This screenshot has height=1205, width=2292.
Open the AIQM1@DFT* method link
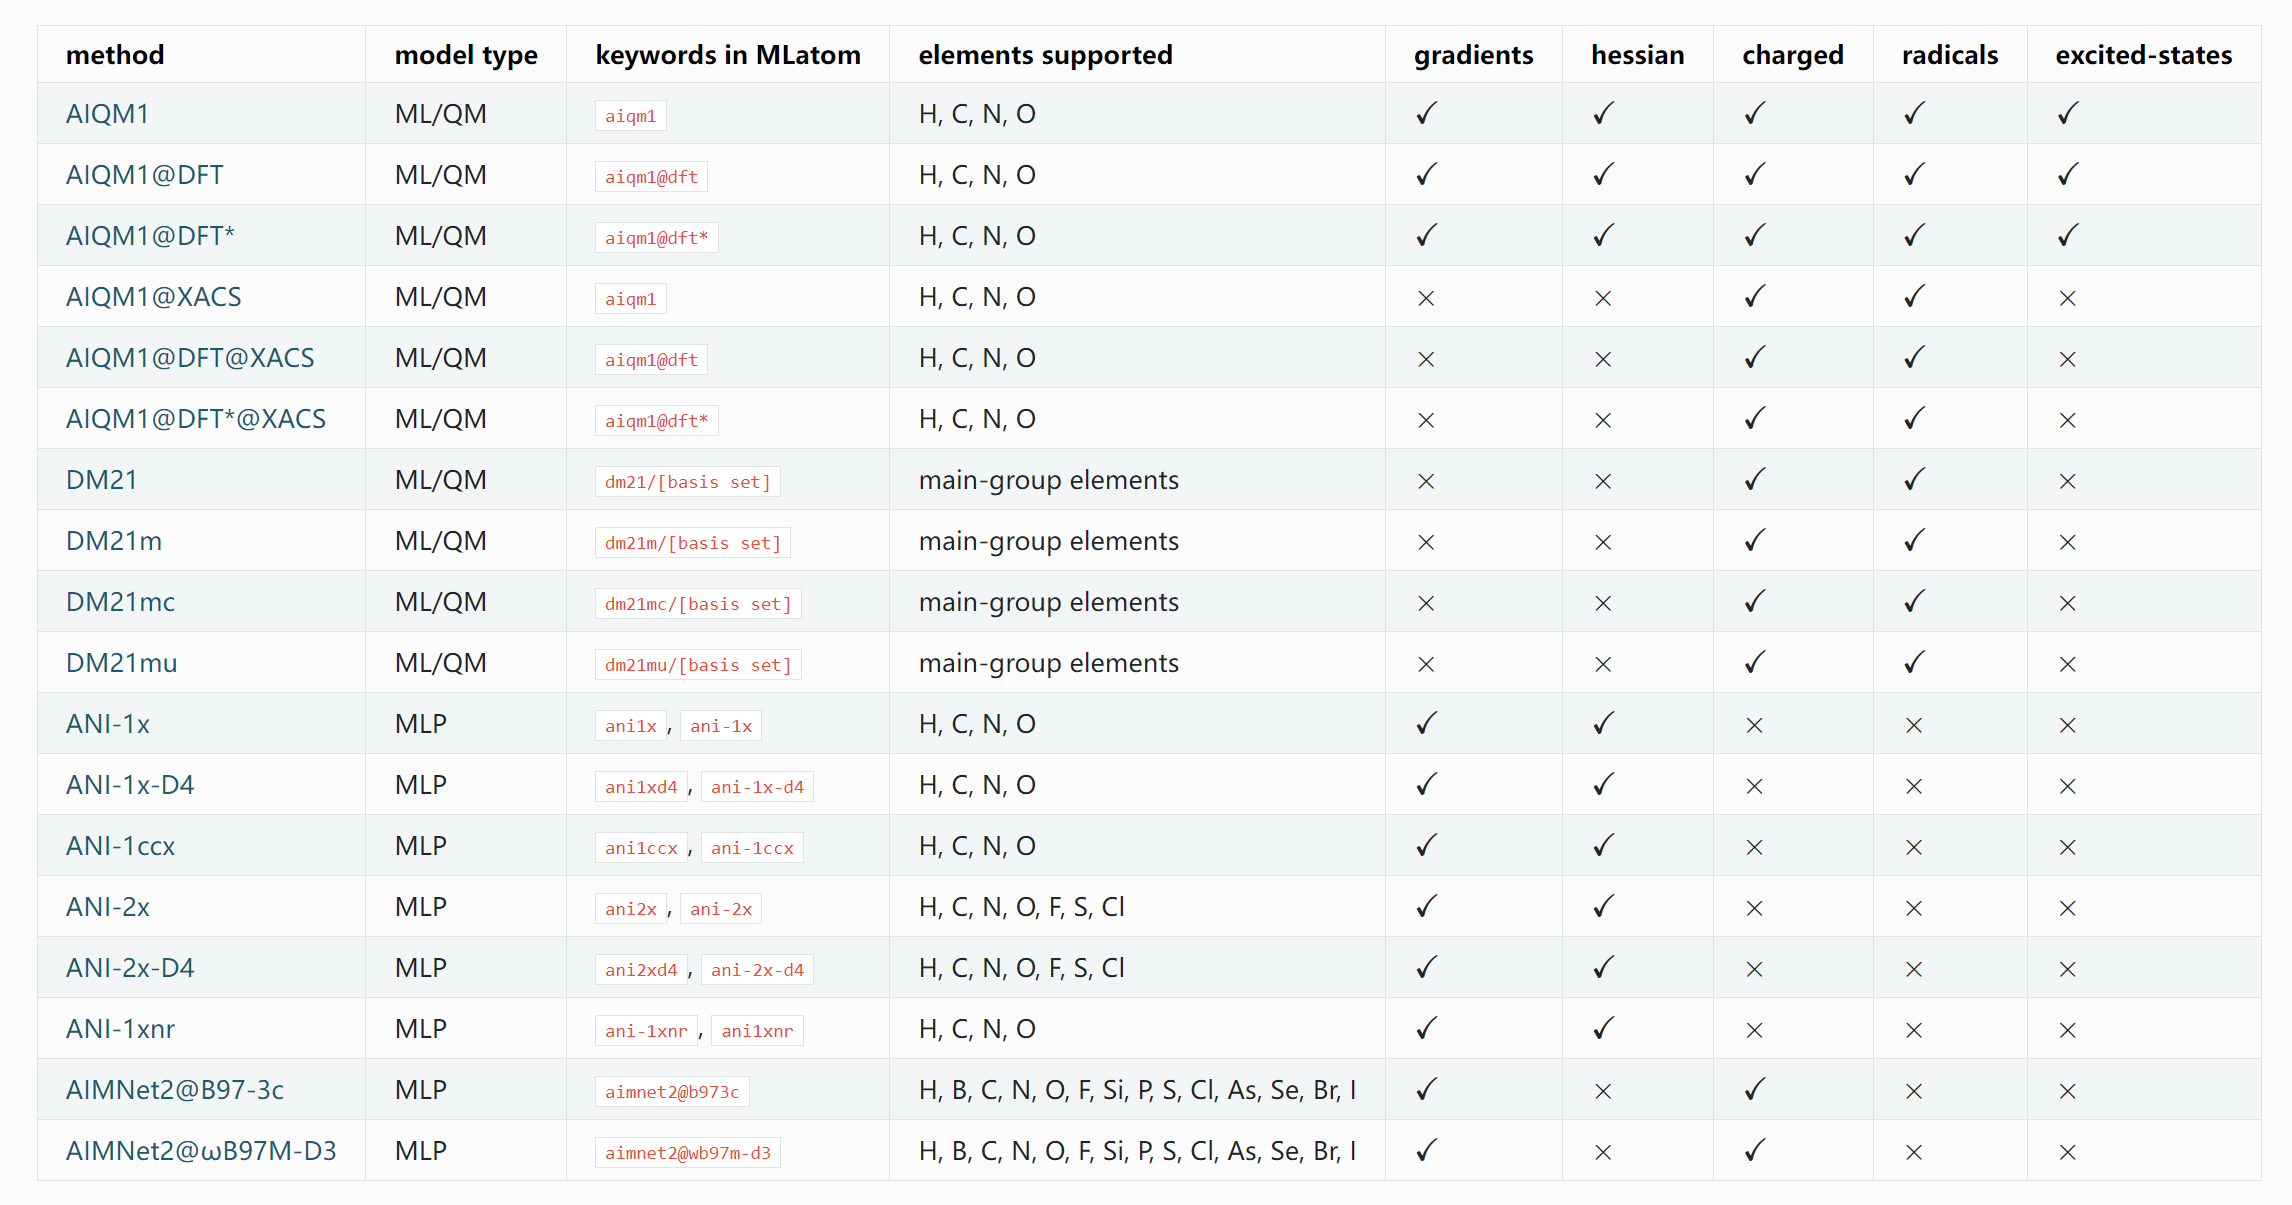click(150, 236)
